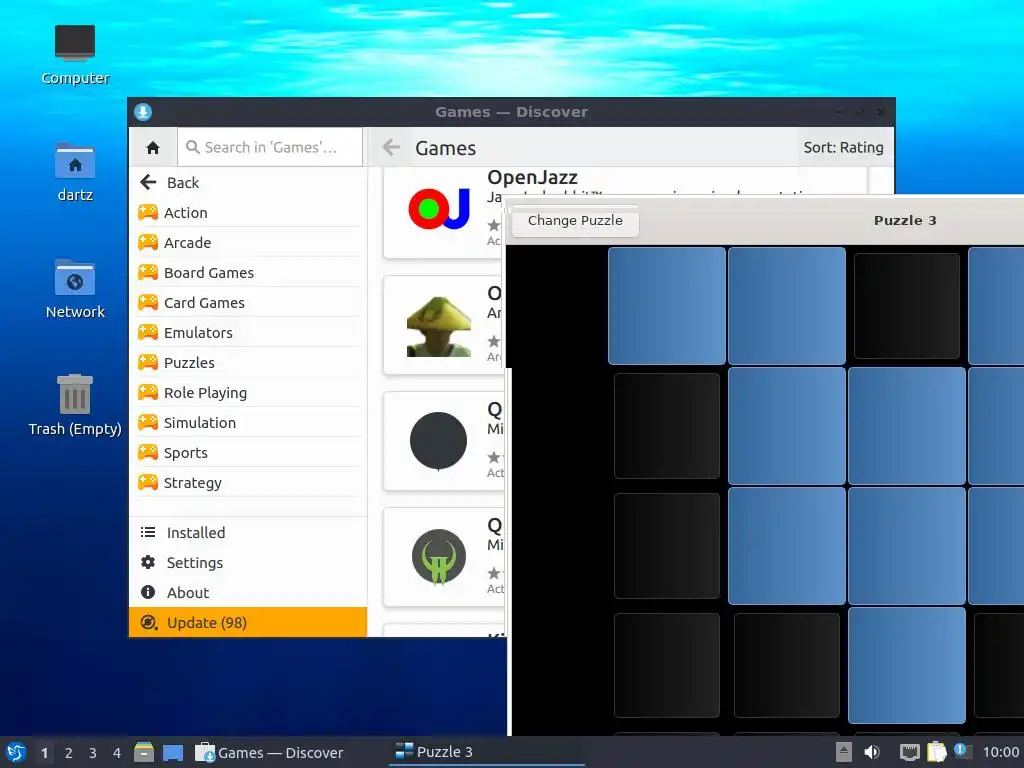Open the Computer desktop icon
The height and width of the screenshot is (768, 1024).
coord(75,55)
